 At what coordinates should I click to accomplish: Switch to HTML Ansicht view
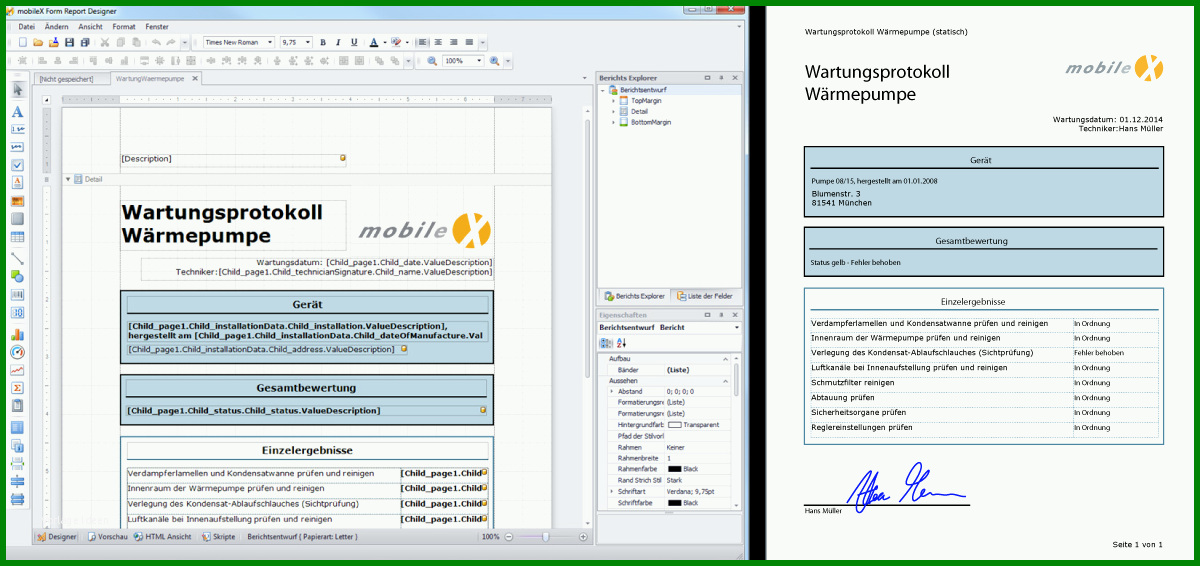pos(163,537)
